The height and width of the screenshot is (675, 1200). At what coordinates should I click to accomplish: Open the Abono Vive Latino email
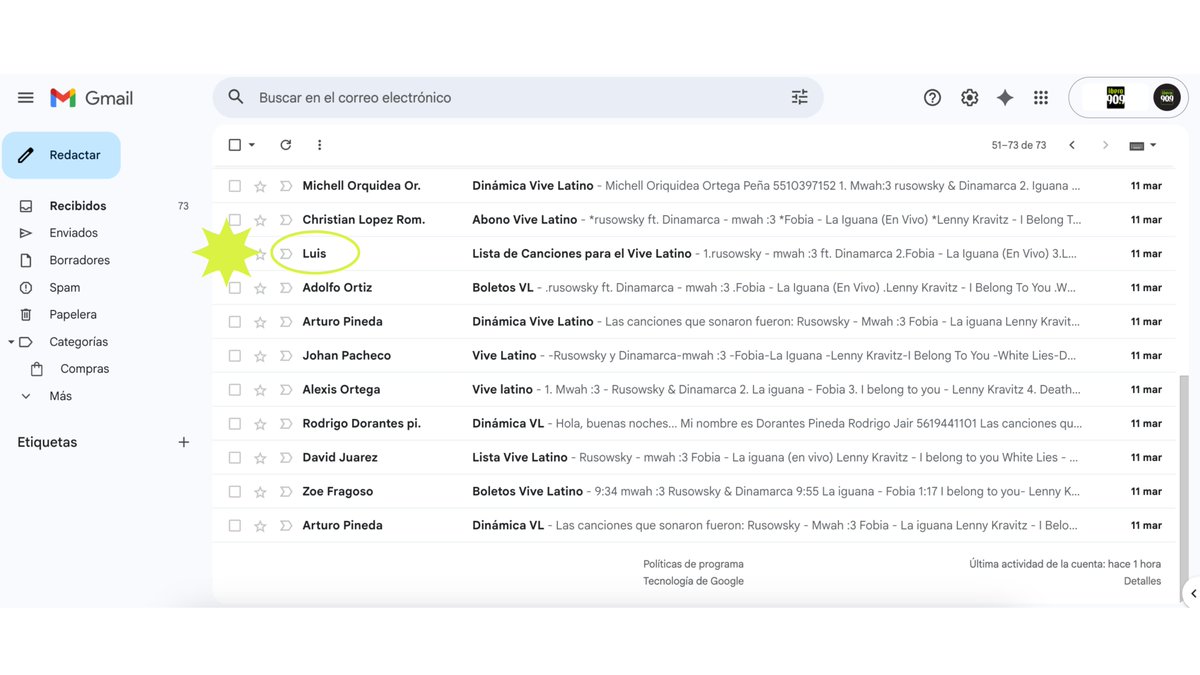[694, 220]
